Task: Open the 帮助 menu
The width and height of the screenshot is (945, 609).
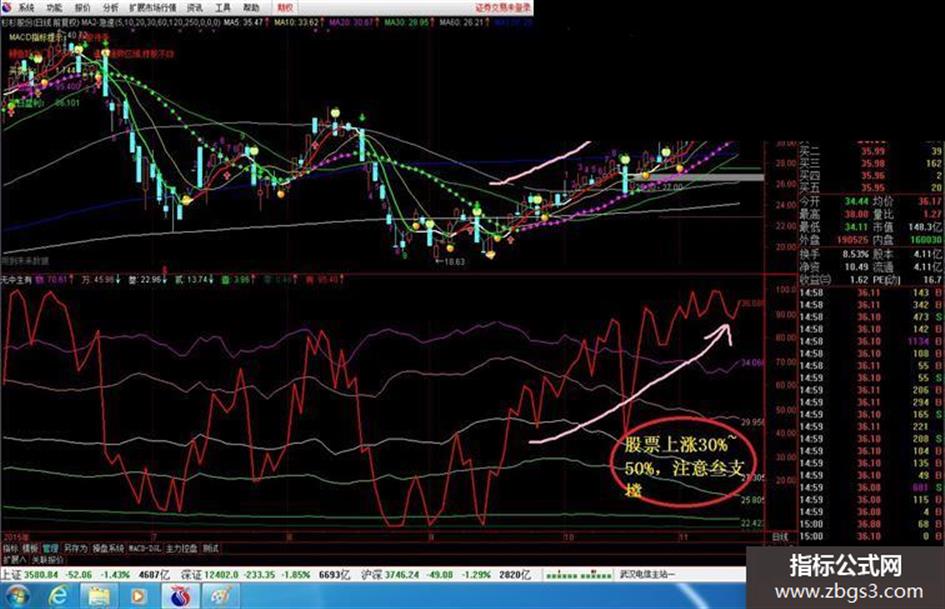Action: pyautogui.click(x=251, y=8)
